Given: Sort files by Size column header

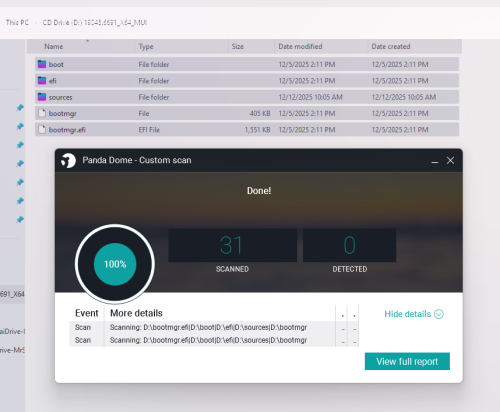Looking at the screenshot, I should point(238,47).
